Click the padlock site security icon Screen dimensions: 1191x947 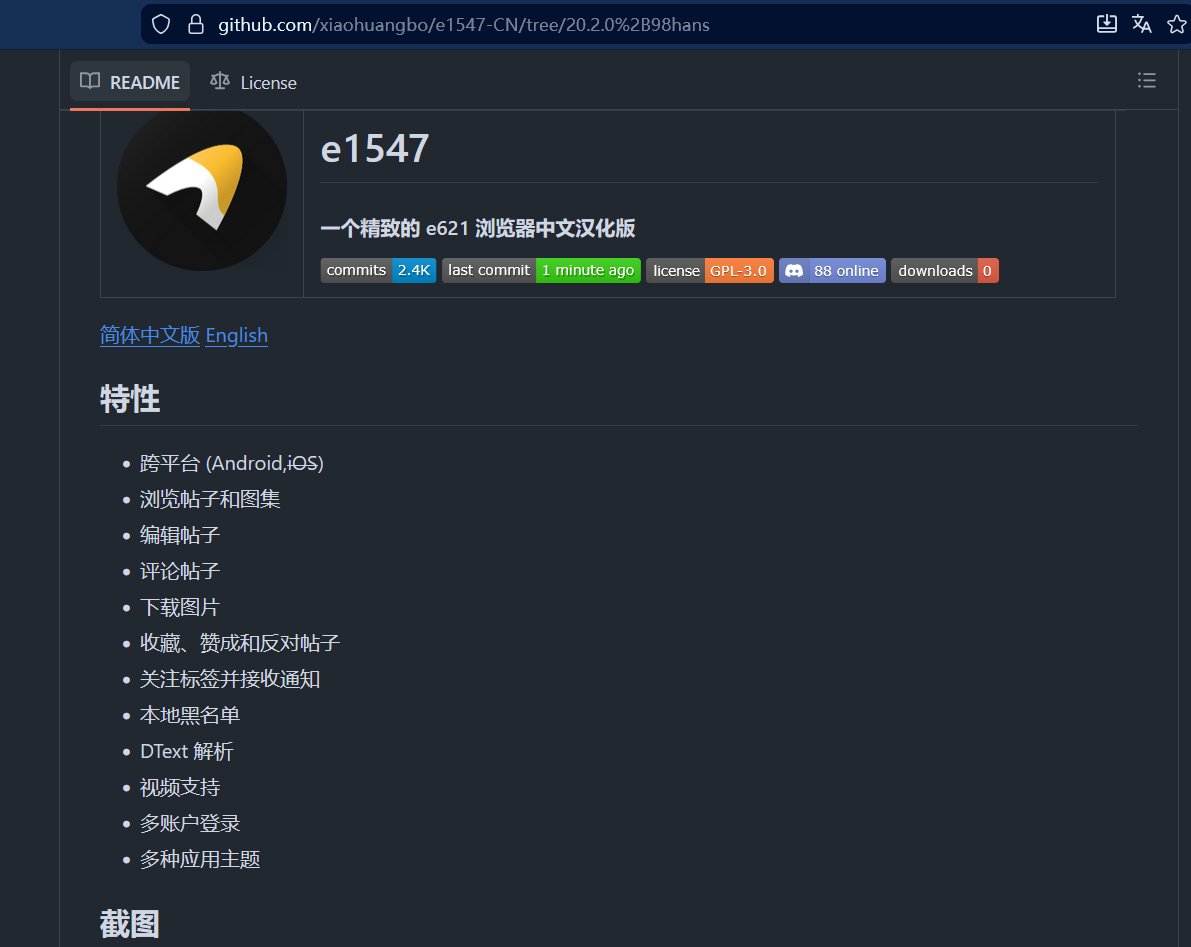196,24
